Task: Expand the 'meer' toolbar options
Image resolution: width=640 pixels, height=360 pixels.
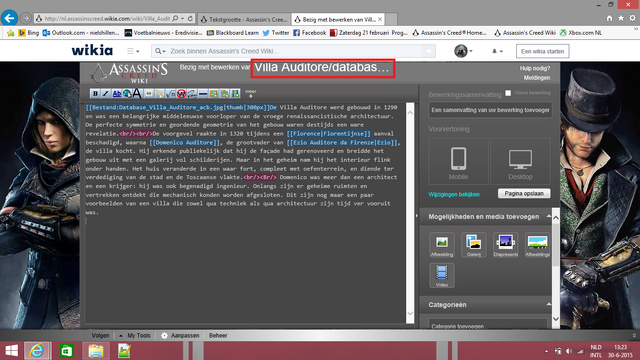Action: [x=251, y=93]
